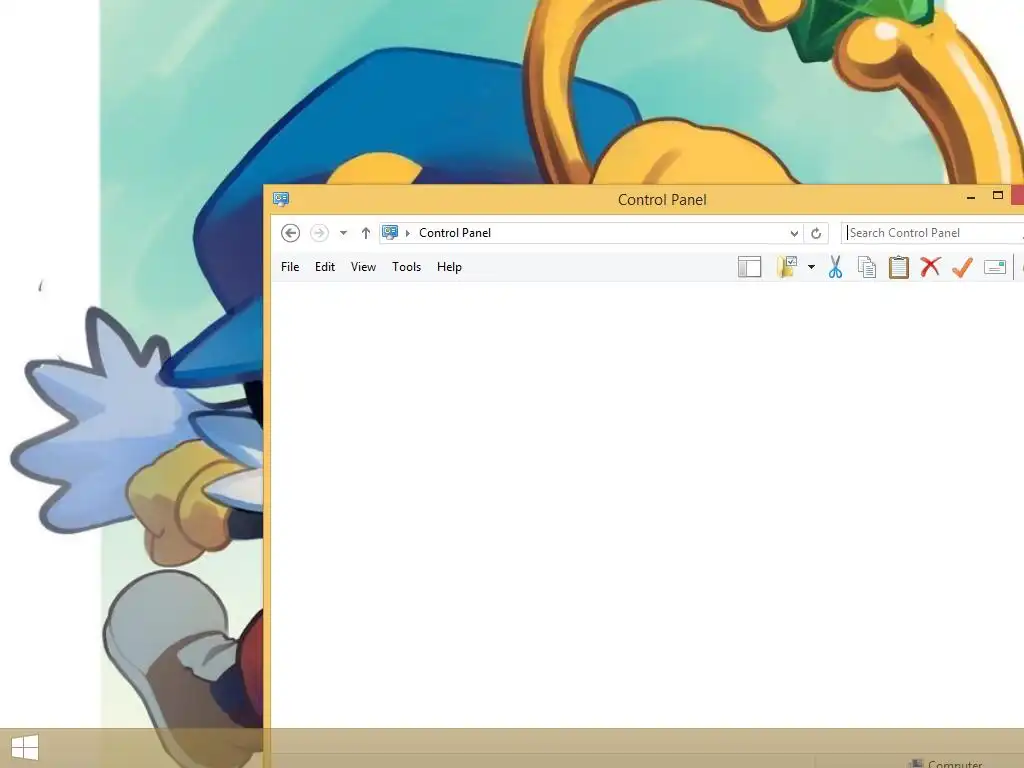
Task: Click the window system icon in title bar
Action: [x=281, y=199]
